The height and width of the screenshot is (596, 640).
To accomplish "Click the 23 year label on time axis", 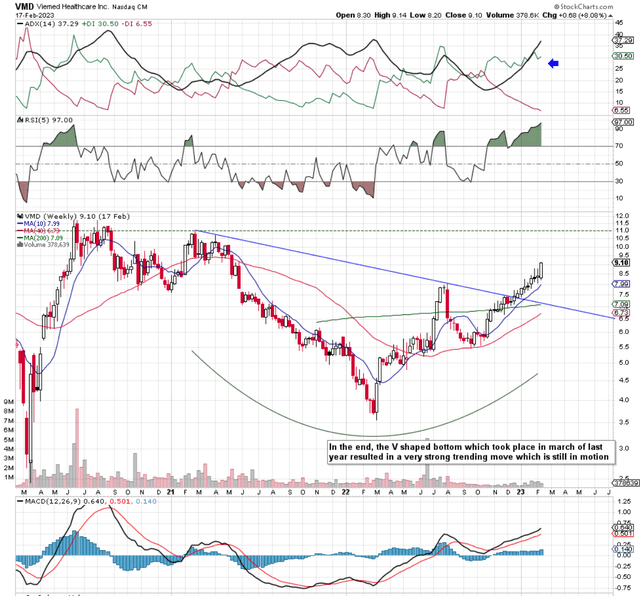I will [520, 492].
